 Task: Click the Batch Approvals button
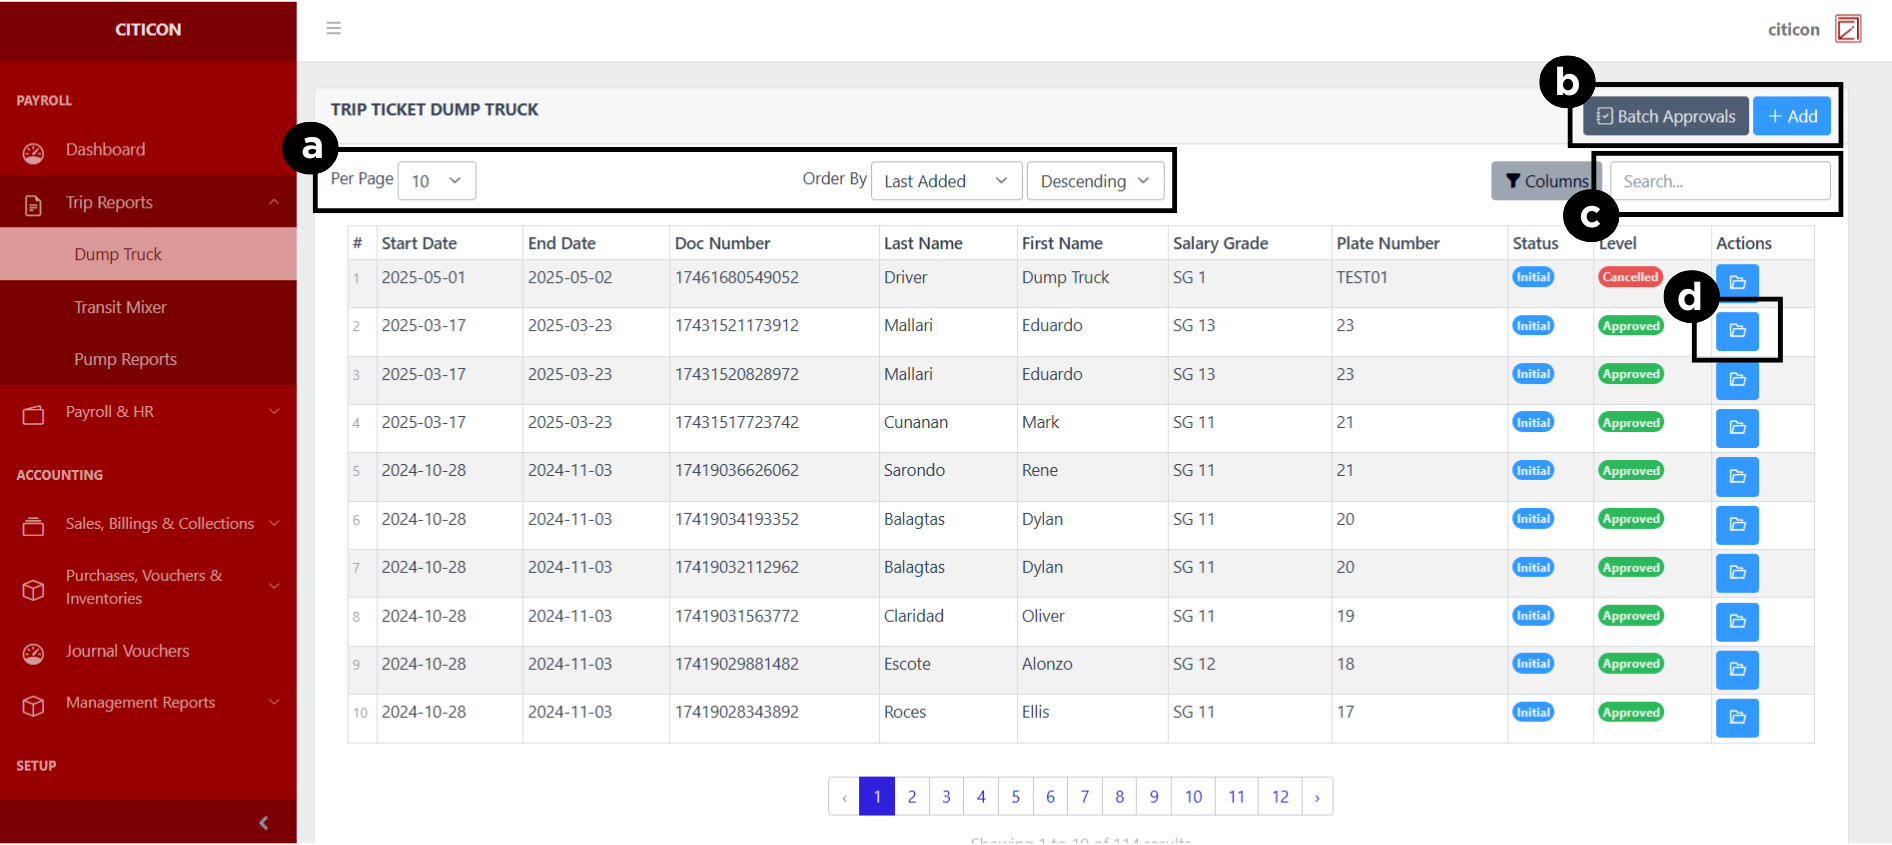click(x=1665, y=116)
